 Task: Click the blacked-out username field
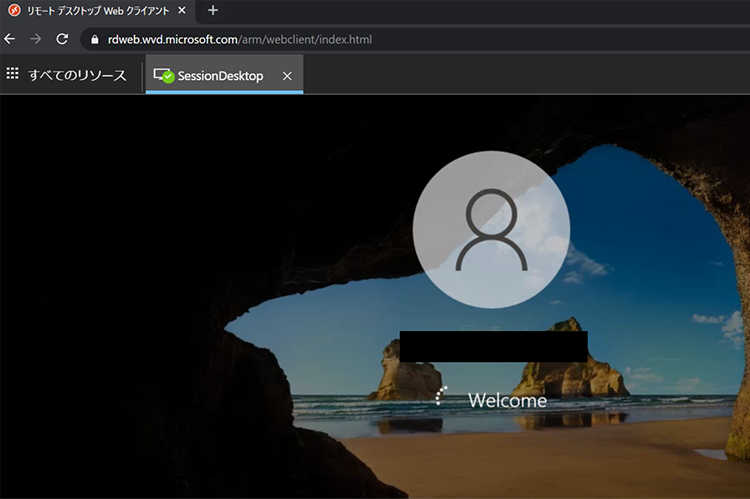(x=493, y=346)
